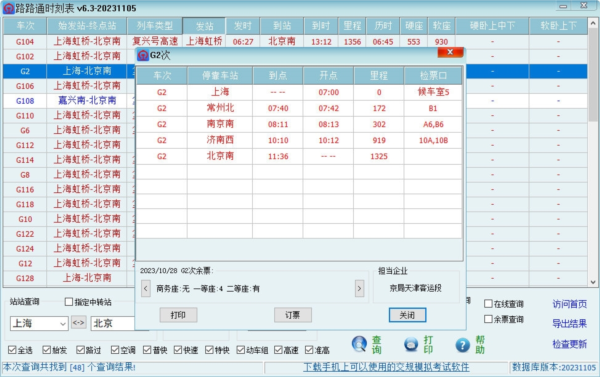The width and height of the screenshot is (600, 377).
Task: Open help via the question mark icon
Action: pos(463,345)
